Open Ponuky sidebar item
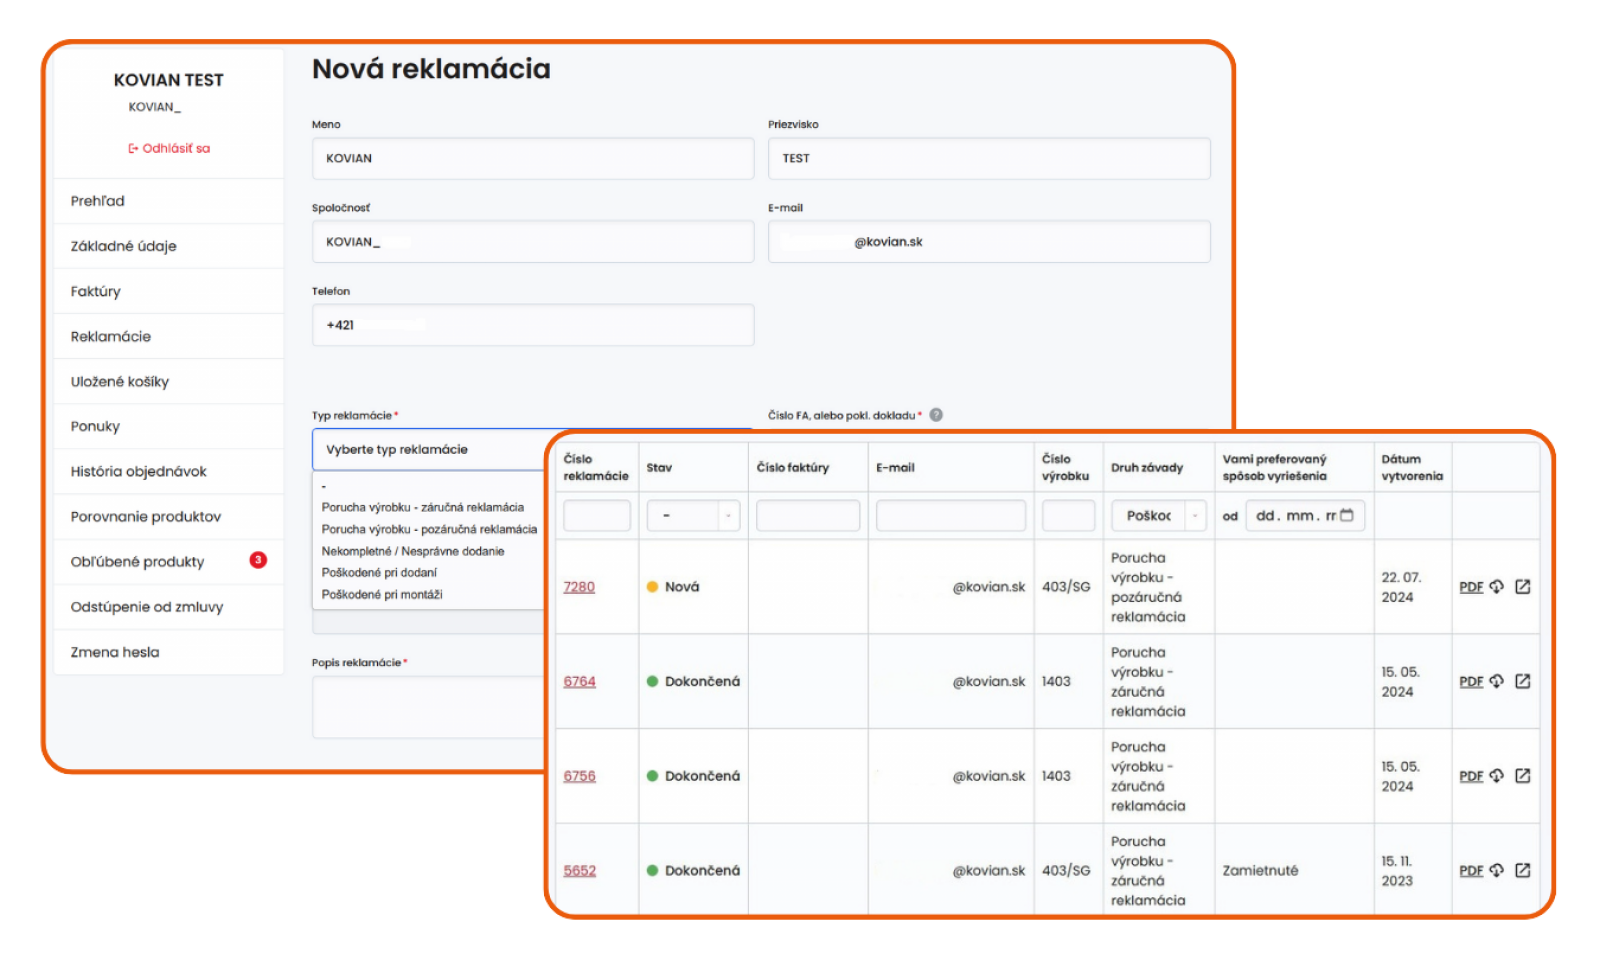This screenshot has height=960, width=1600. click(x=95, y=426)
